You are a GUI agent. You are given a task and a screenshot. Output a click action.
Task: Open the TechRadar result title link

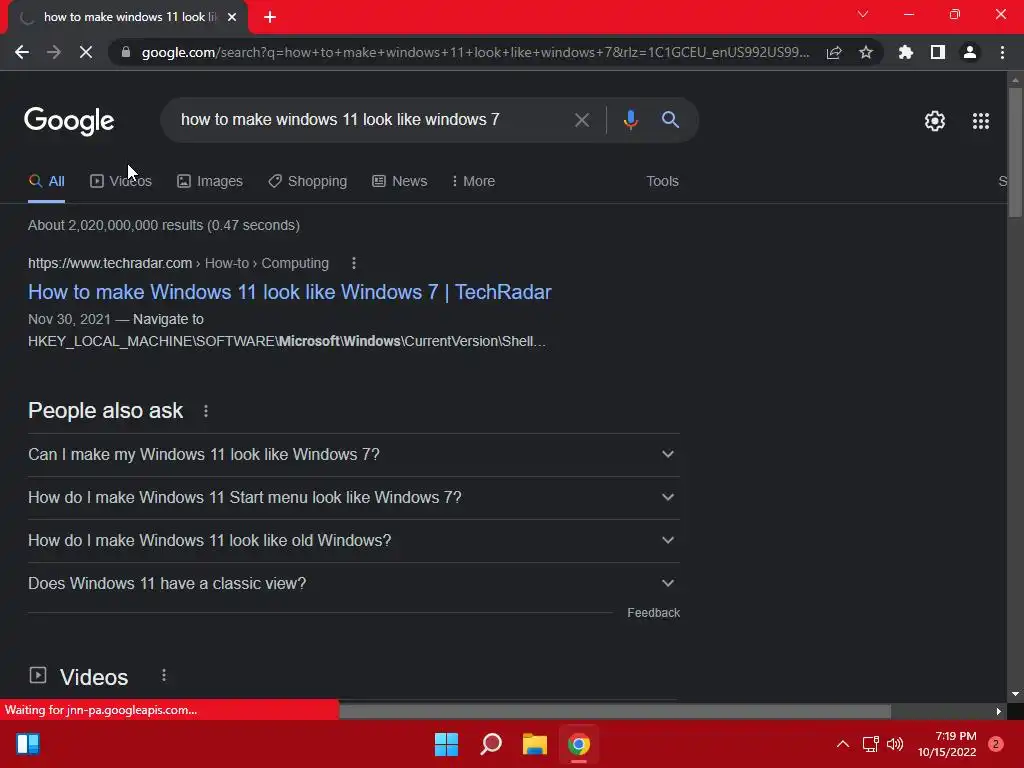289,292
